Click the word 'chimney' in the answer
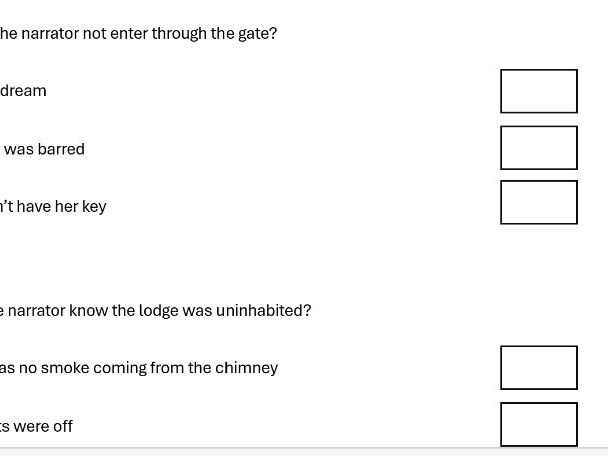This screenshot has width=608, height=456. 249,368
